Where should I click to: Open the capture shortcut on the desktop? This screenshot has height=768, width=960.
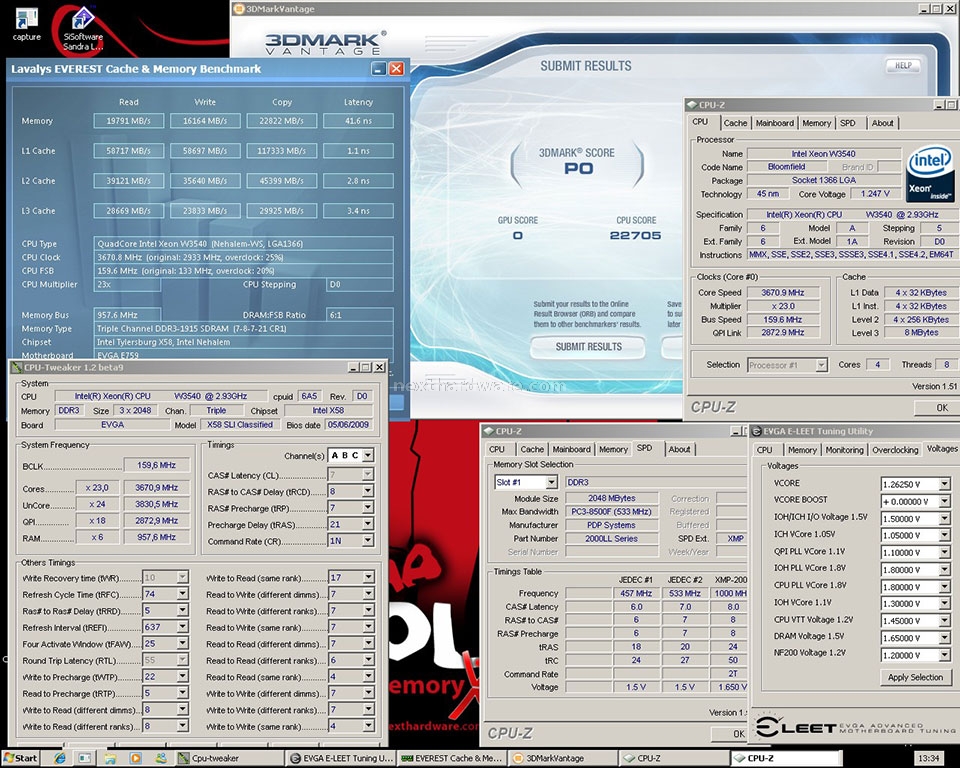click(26, 23)
